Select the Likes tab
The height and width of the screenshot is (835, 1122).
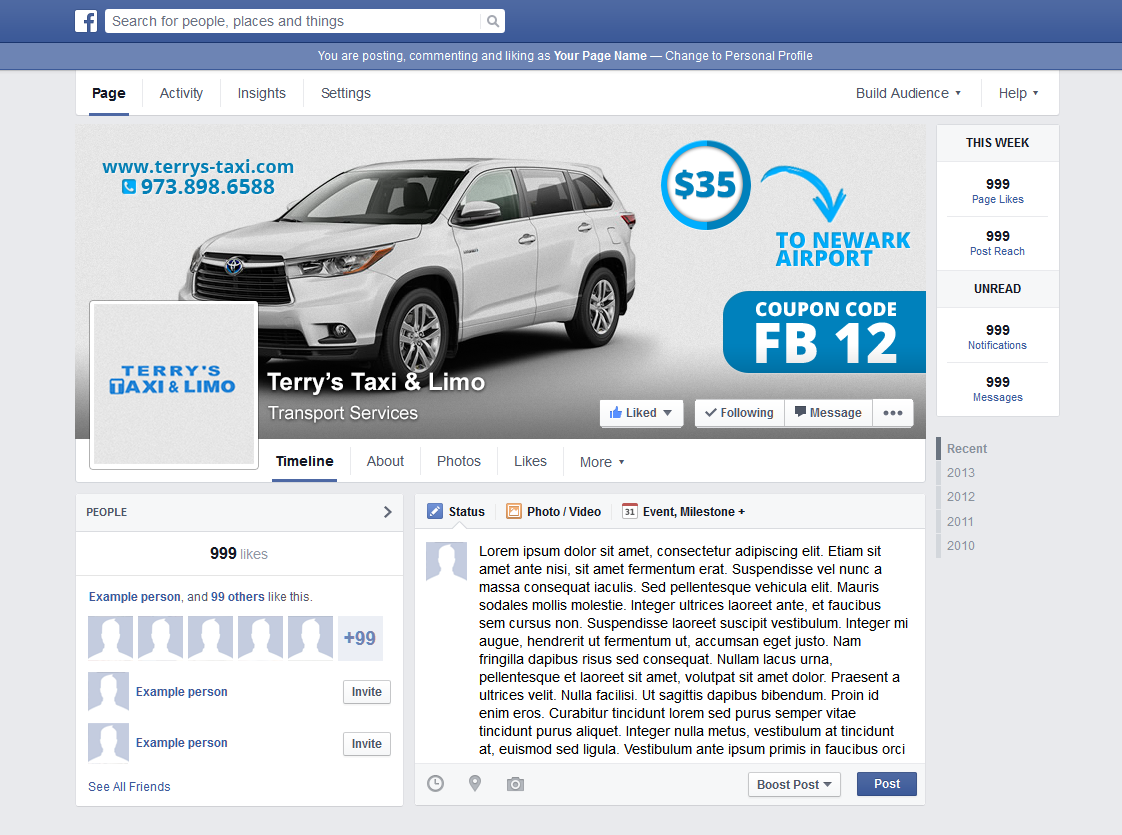(x=530, y=462)
